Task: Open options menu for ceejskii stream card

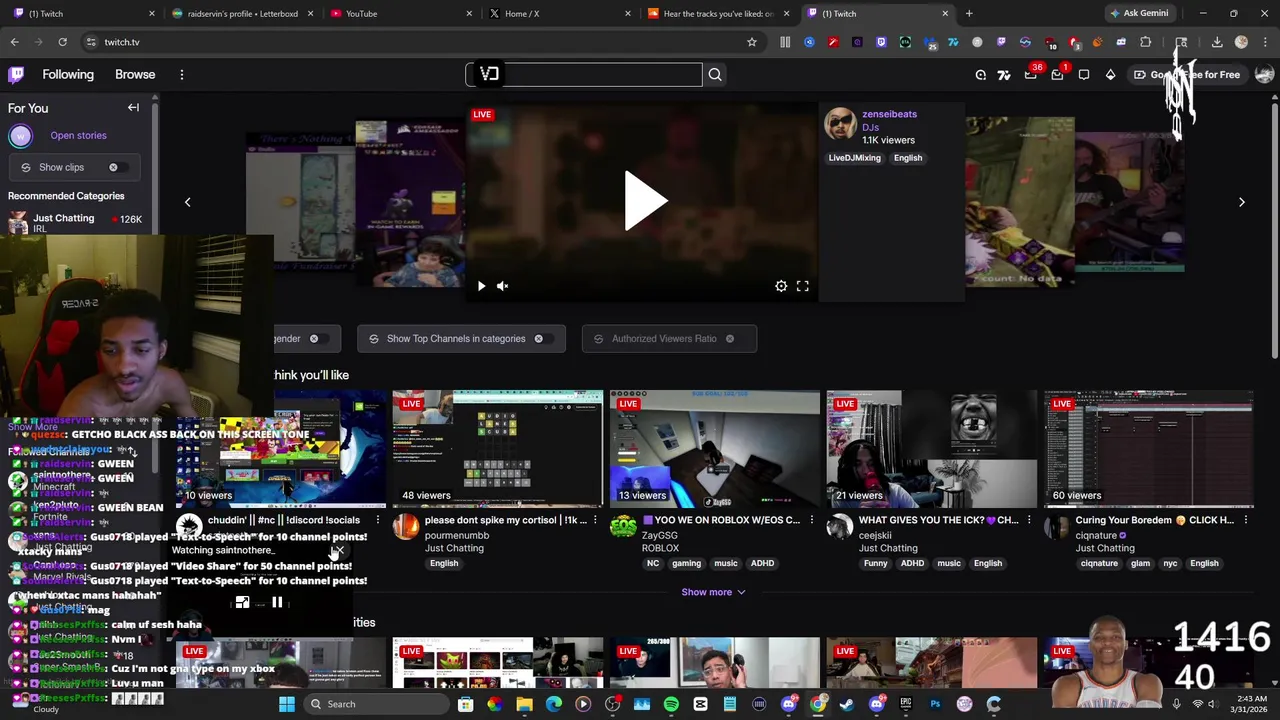Action: point(1029,520)
